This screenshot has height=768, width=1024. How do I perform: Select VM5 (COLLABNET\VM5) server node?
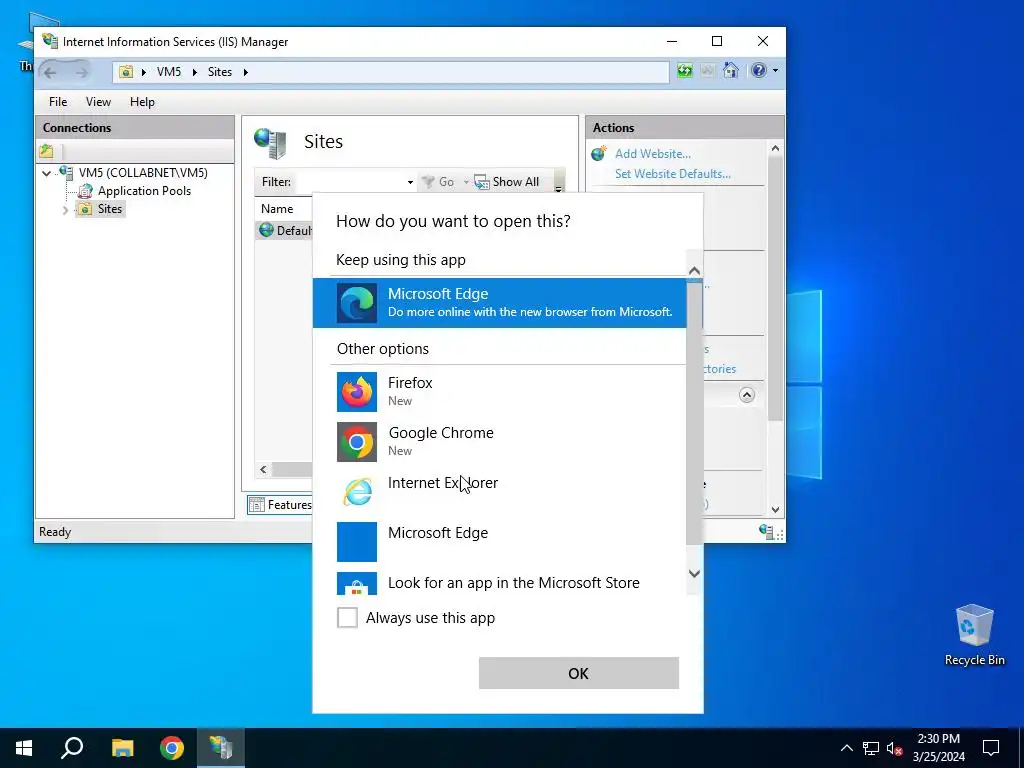143,172
